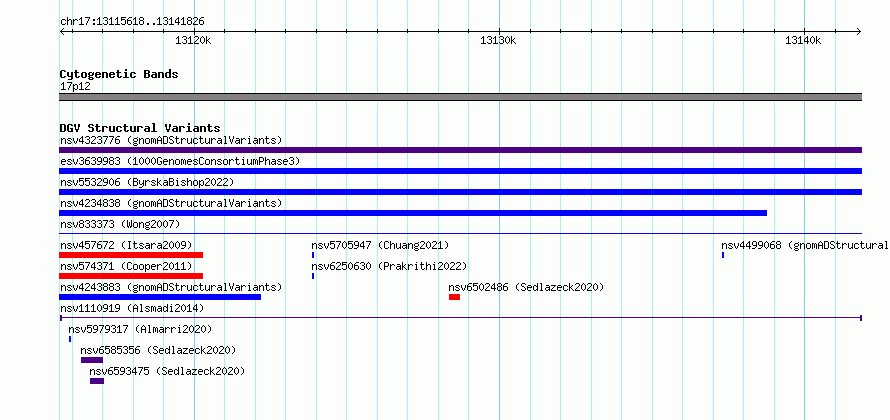Select the blue nsv4243883 variant bar
Viewport: 890px width, 420px height.
[160, 297]
